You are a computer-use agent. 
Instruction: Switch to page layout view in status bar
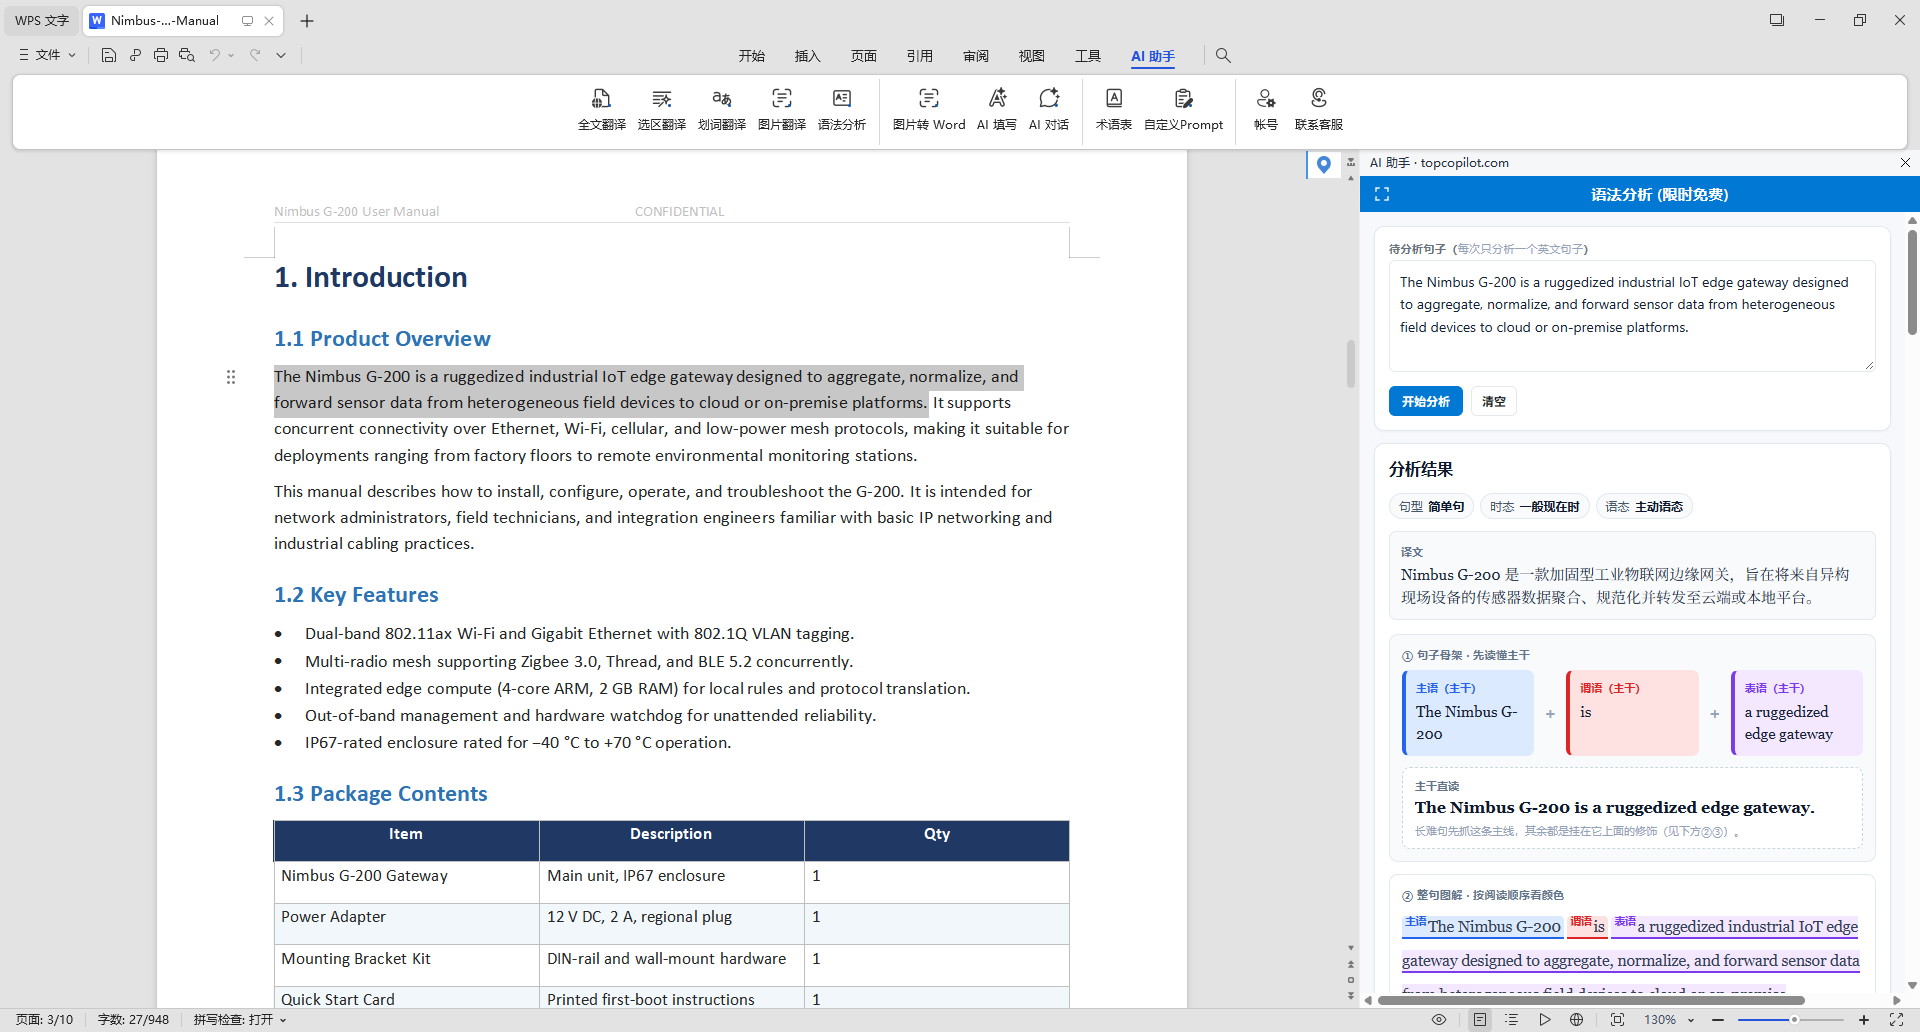tap(1479, 1020)
